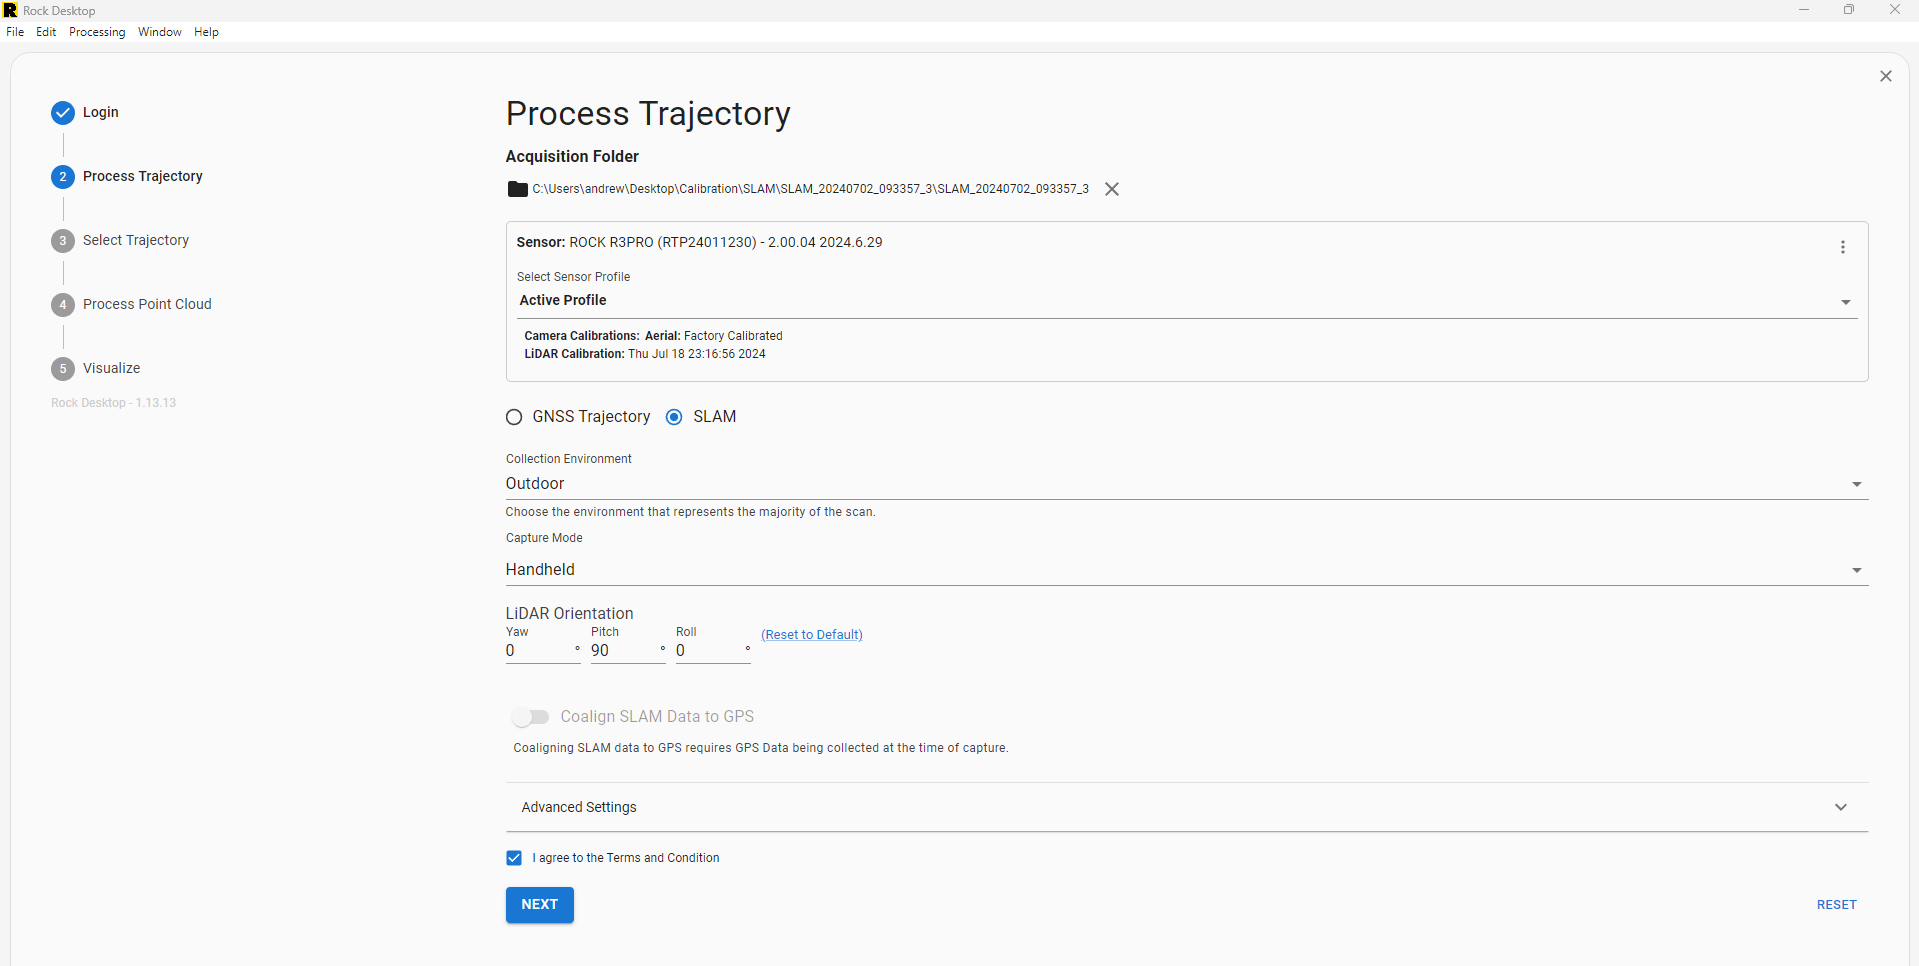This screenshot has width=1919, height=966.
Task: Select the Process Trajectory step icon
Action: (x=62, y=177)
